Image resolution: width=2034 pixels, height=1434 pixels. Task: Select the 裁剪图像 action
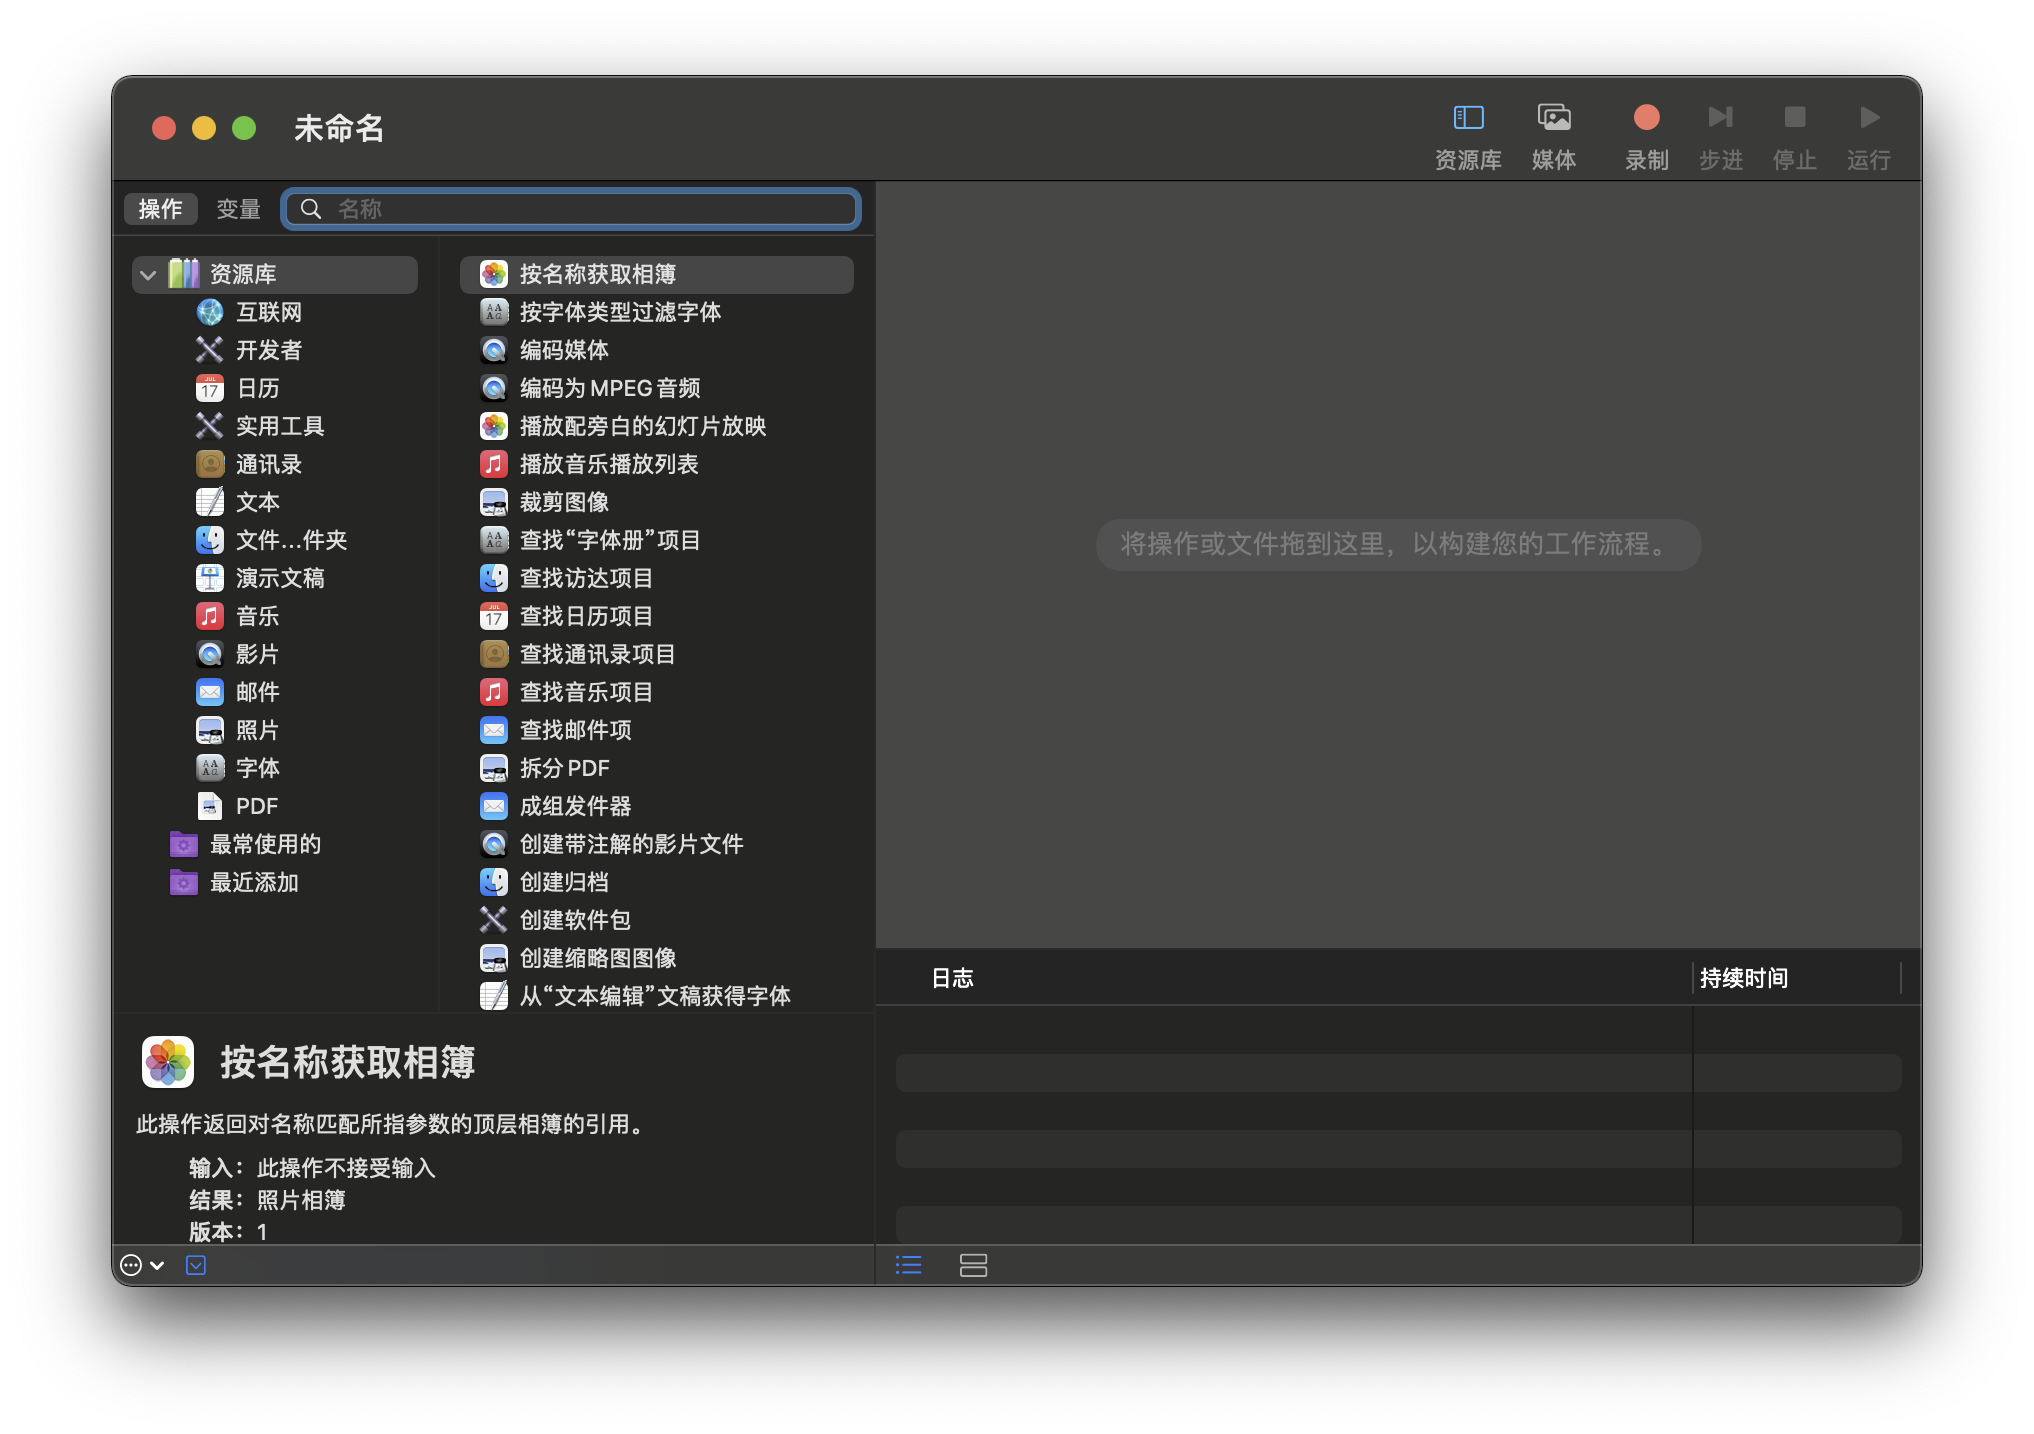(x=564, y=502)
